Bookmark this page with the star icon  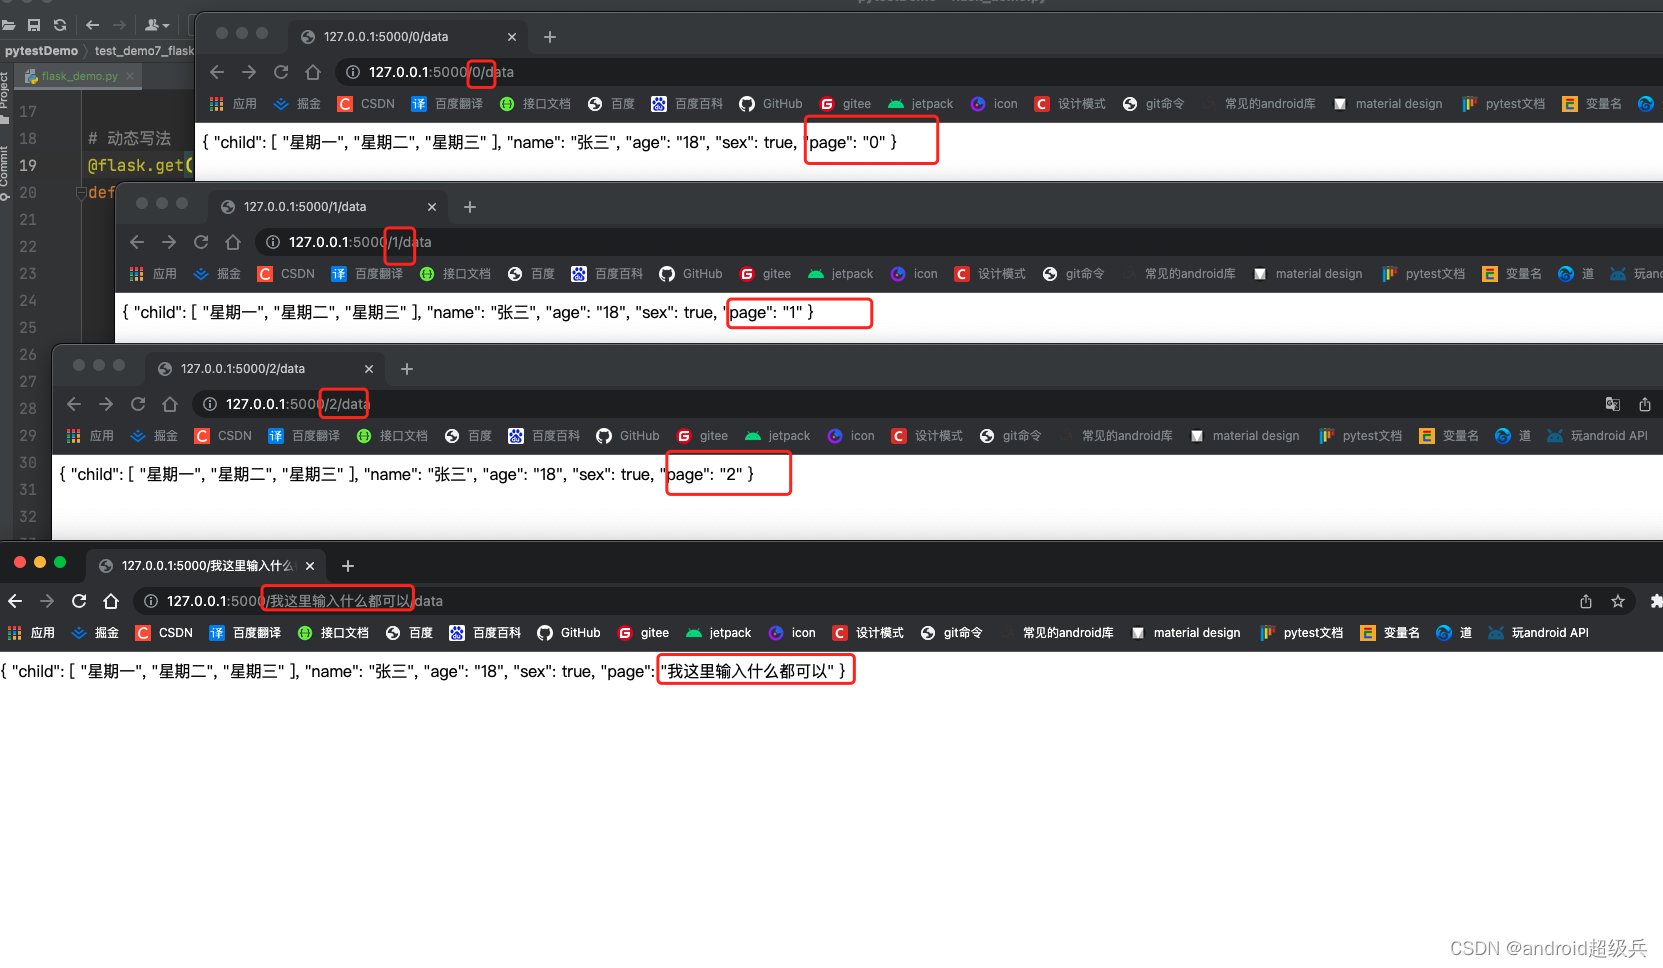1618,601
